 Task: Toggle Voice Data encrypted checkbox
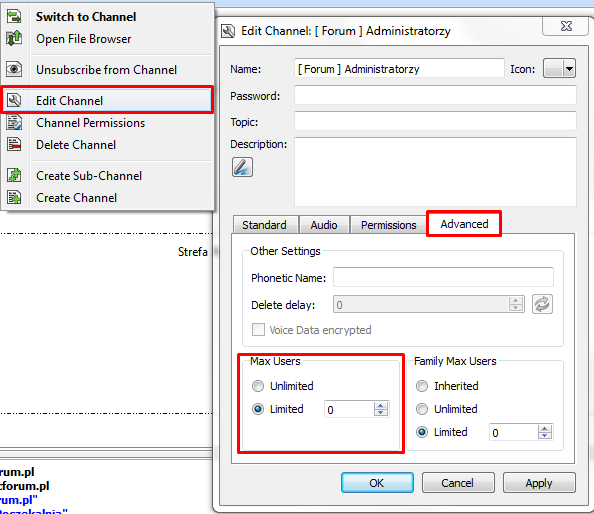[258, 330]
